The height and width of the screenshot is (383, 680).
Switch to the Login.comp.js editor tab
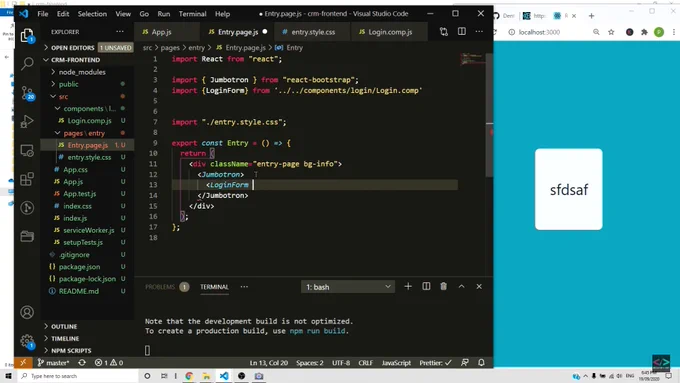tap(390, 32)
